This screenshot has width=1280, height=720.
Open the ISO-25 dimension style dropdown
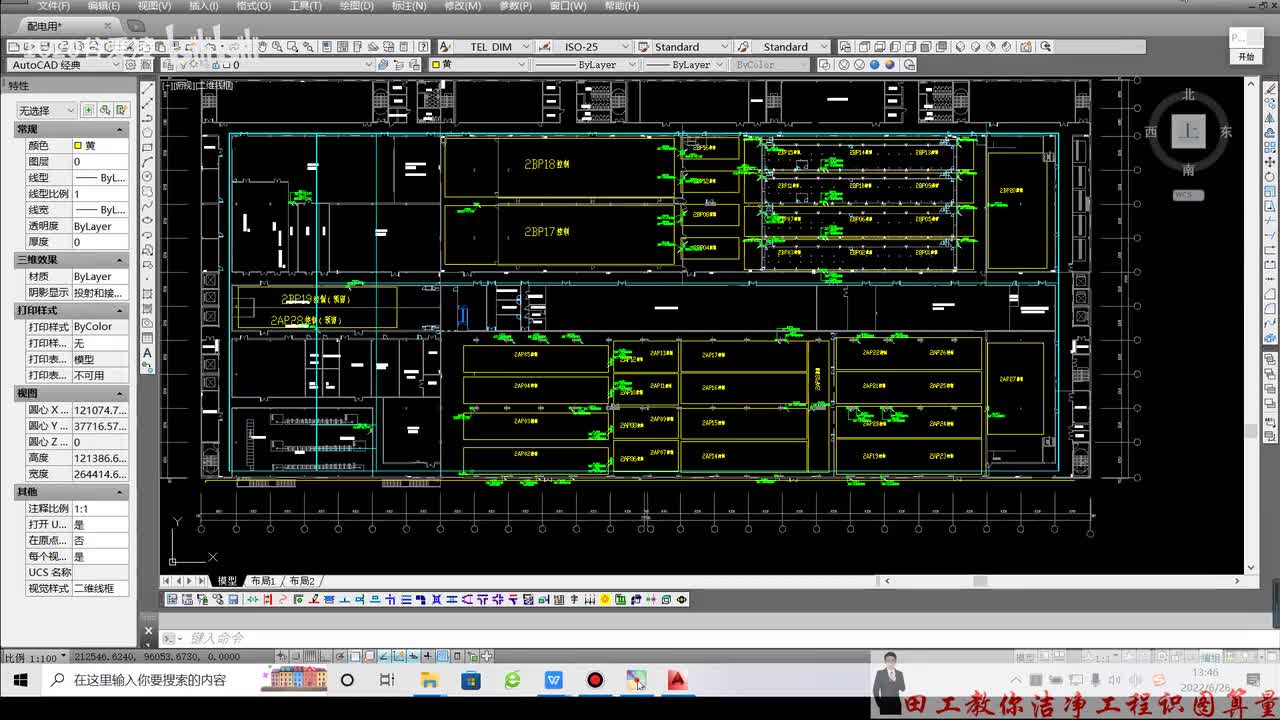594,47
